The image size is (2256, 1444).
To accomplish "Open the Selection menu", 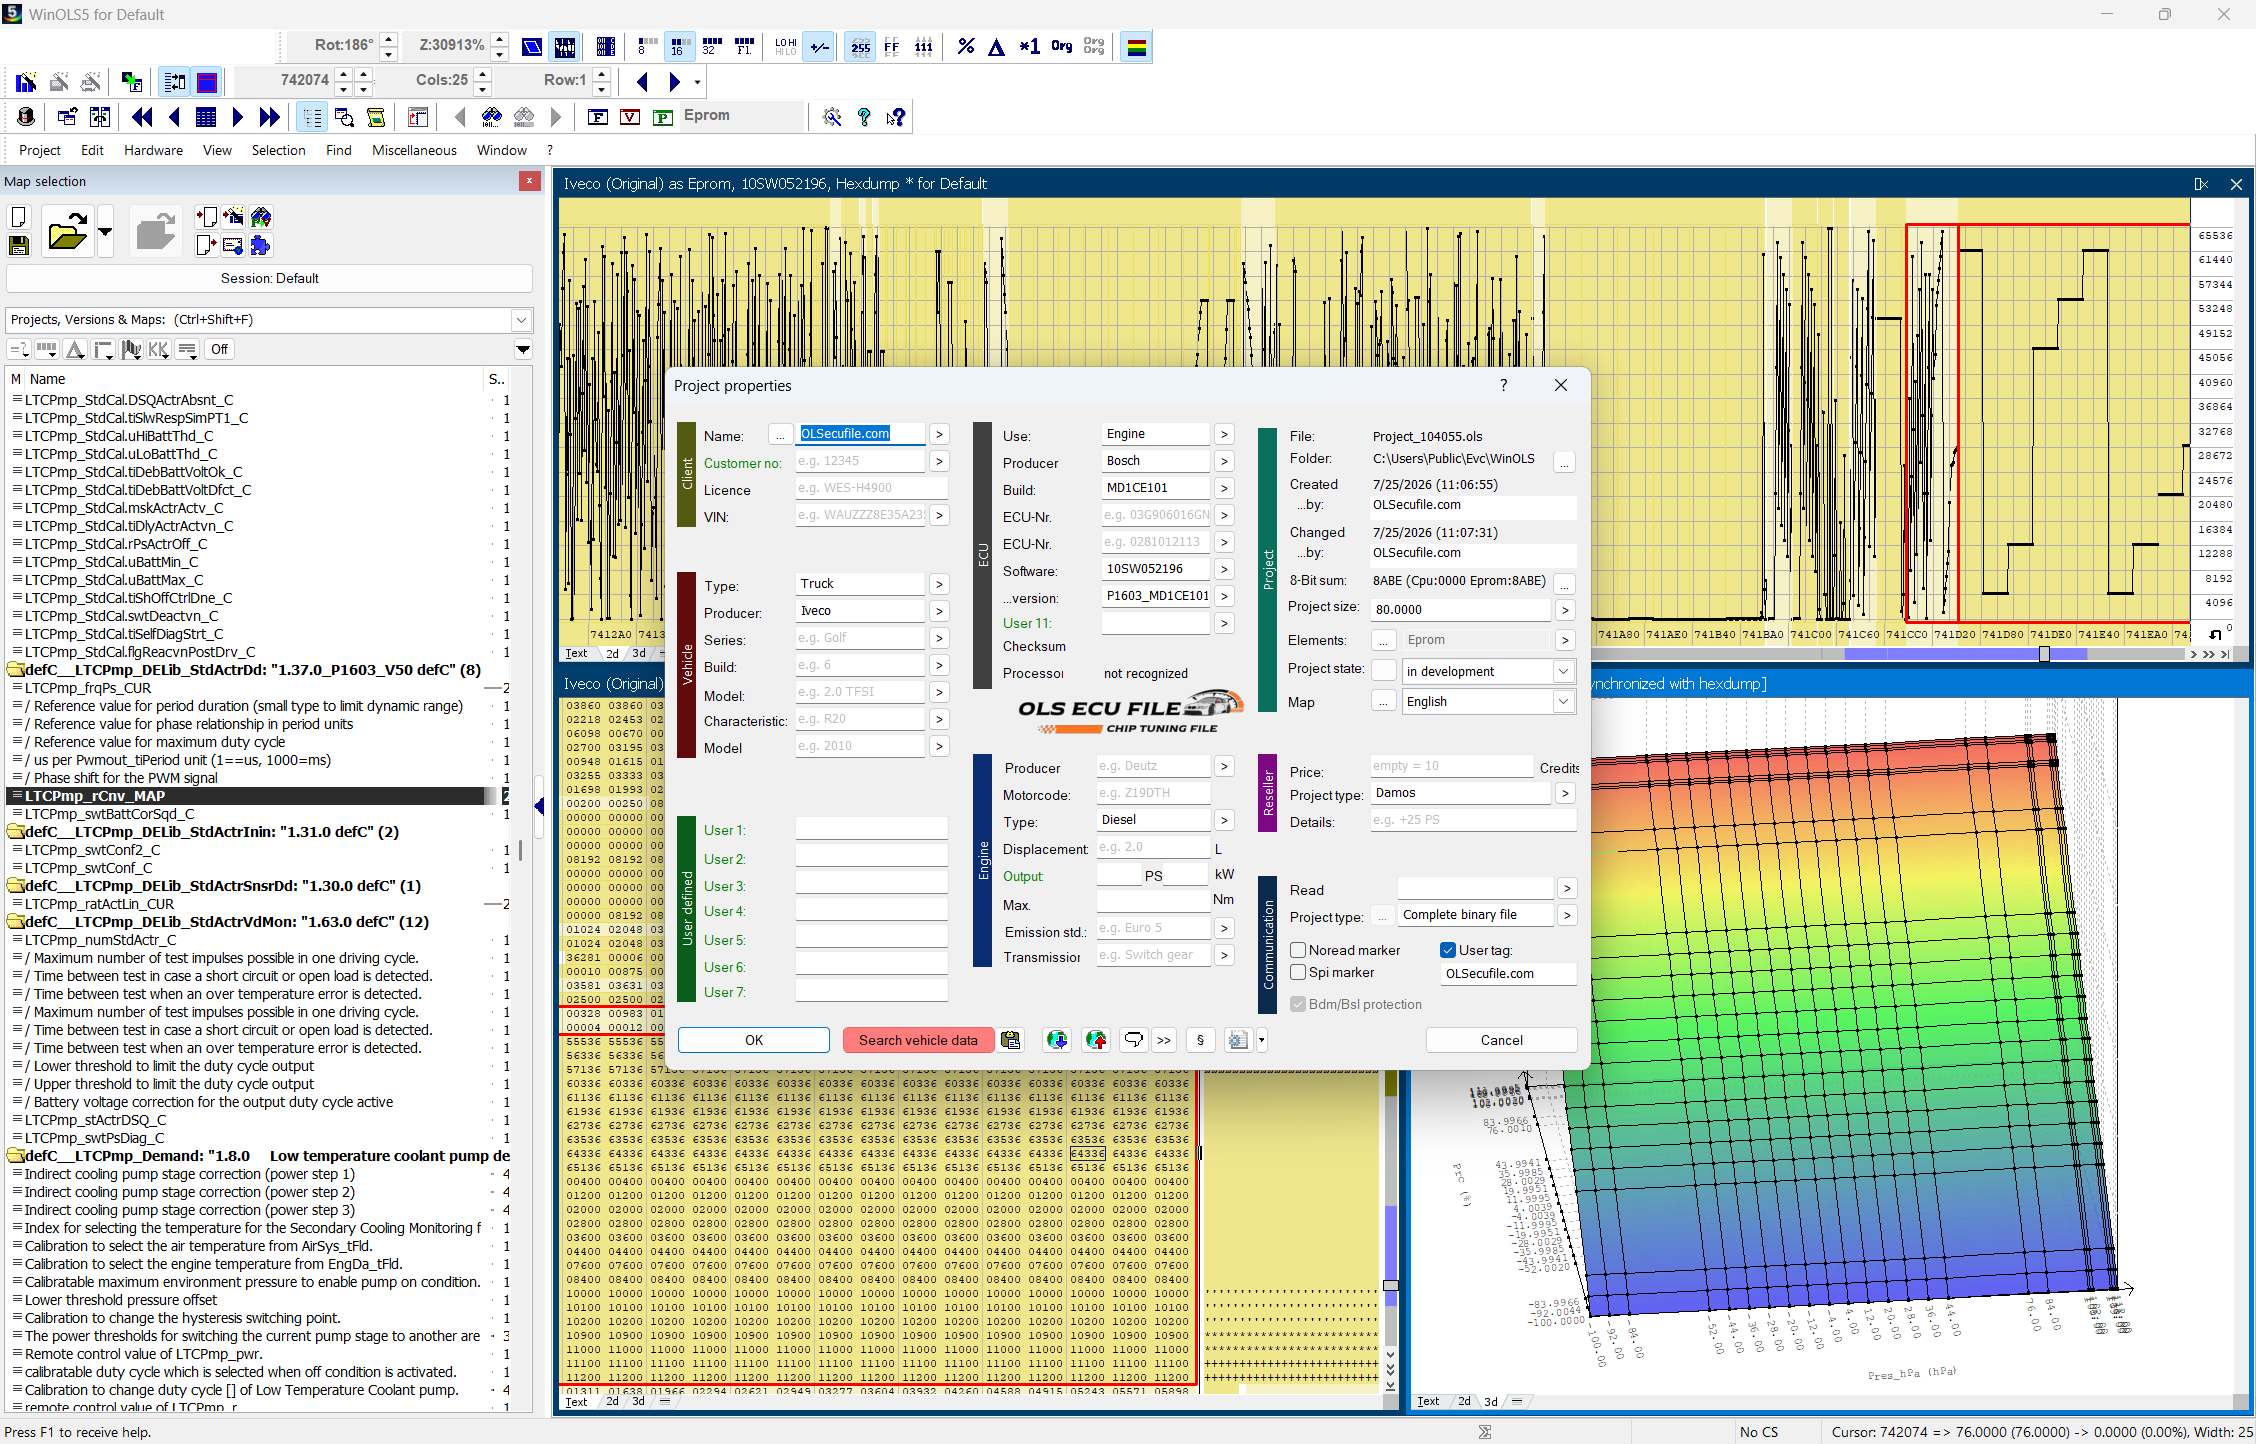I will click(x=278, y=150).
